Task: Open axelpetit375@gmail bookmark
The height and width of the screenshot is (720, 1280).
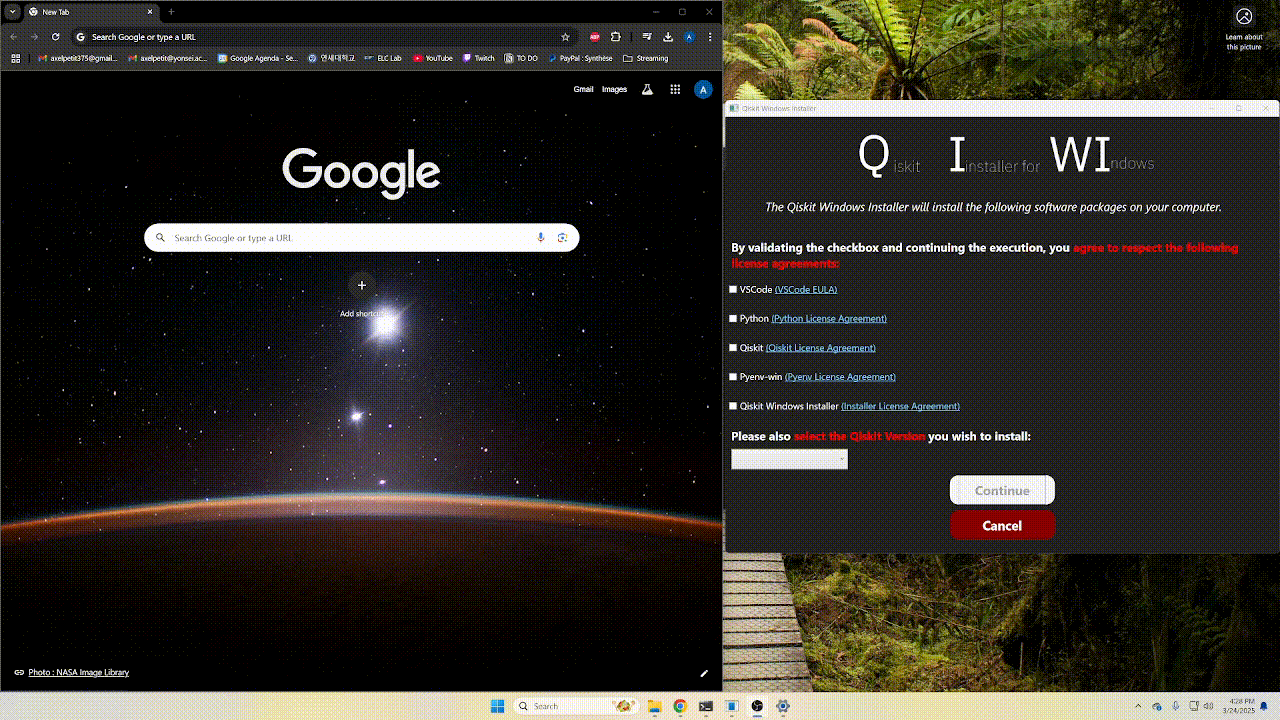Action: pos(78,58)
